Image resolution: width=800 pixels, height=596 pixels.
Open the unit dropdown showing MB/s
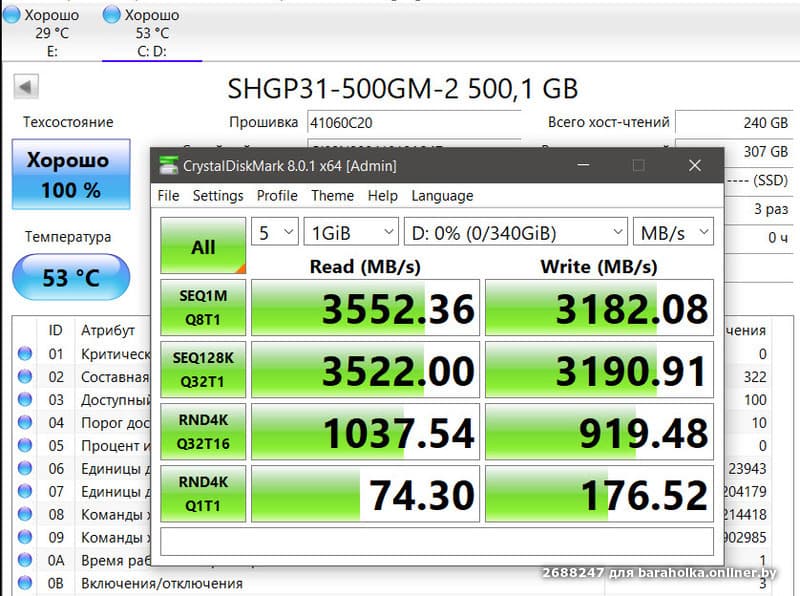(x=673, y=233)
